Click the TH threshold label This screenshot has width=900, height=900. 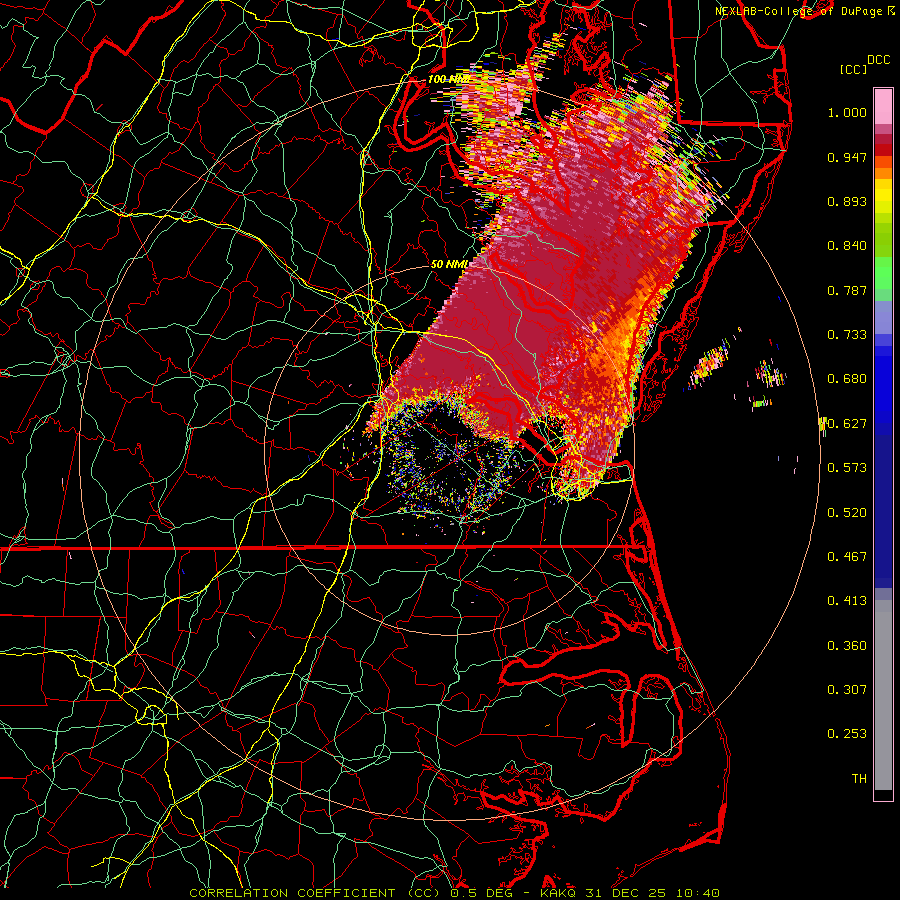tap(859, 779)
